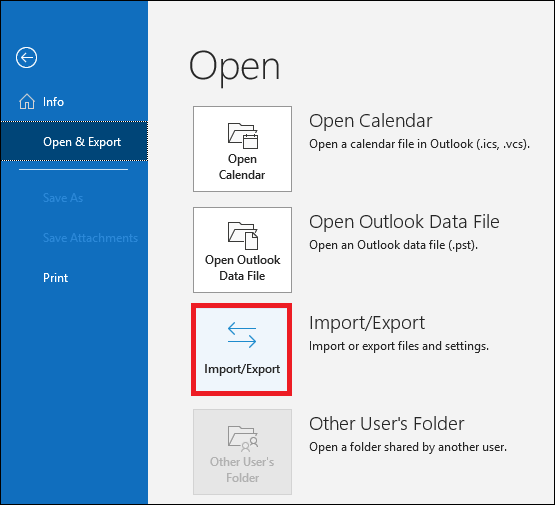The width and height of the screenshot is (555, 505).
Task: Select Open & Export in sidebar
Action: click(x=74, y=142)
